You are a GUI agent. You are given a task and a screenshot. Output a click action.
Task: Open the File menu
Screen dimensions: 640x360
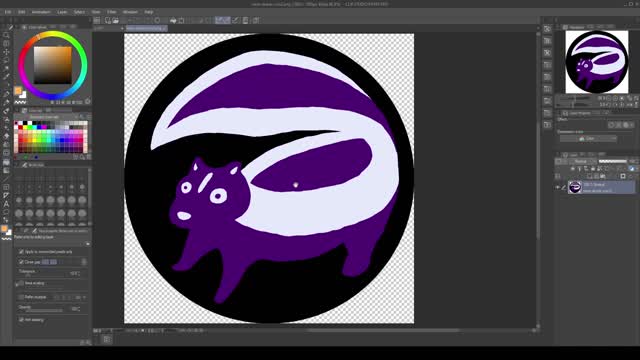(x=8, y=12)
